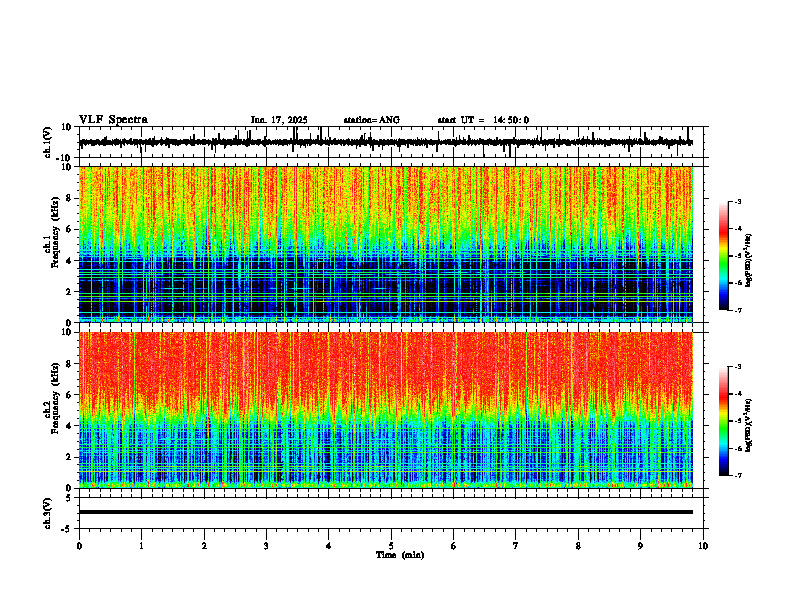
Task: Click the "ch.1(V)" y-axis label
Action: click(x=48, y=142)
